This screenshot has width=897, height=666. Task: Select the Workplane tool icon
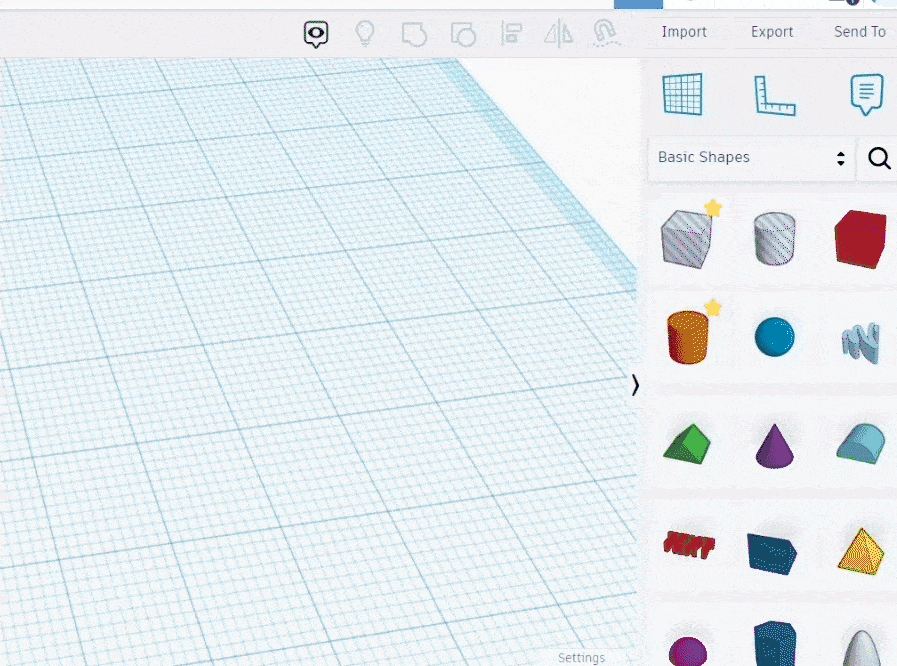pos(682,94)
